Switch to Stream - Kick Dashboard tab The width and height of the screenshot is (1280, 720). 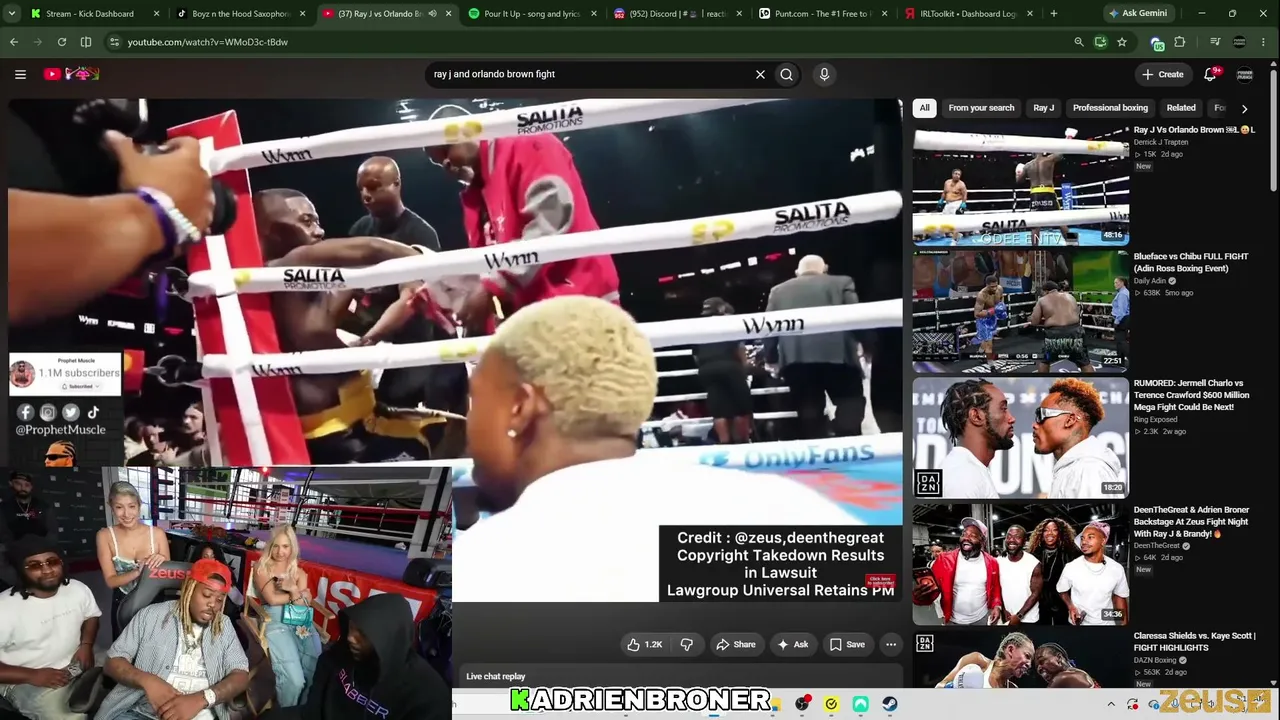90,14
